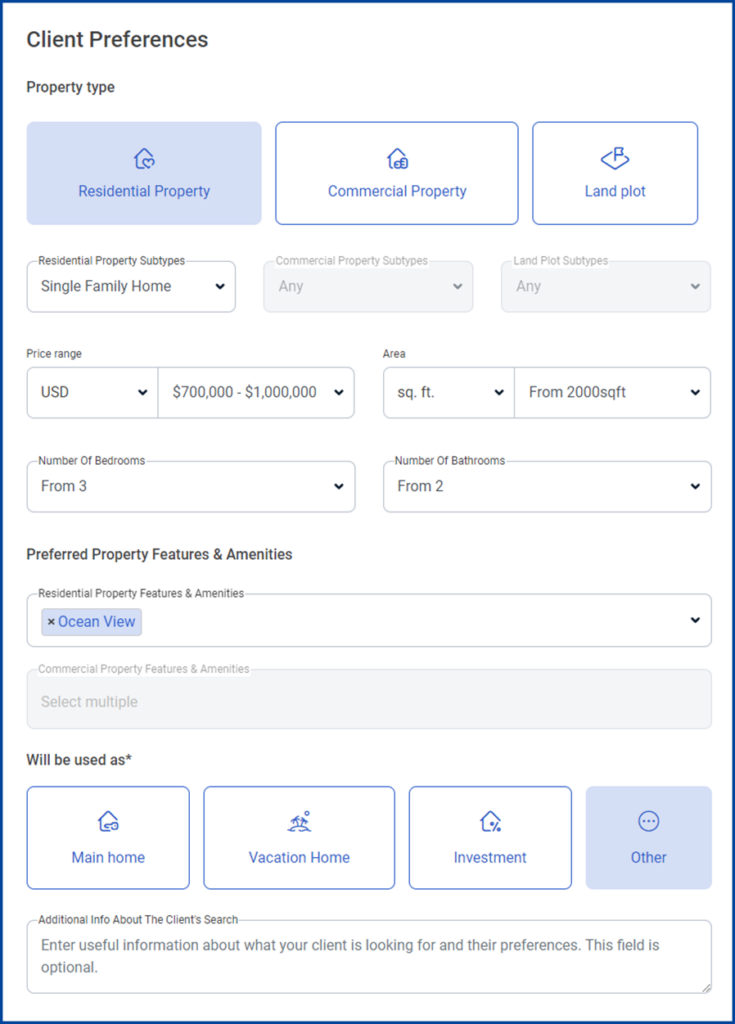Click the text area corner grip

pos(706,988)
